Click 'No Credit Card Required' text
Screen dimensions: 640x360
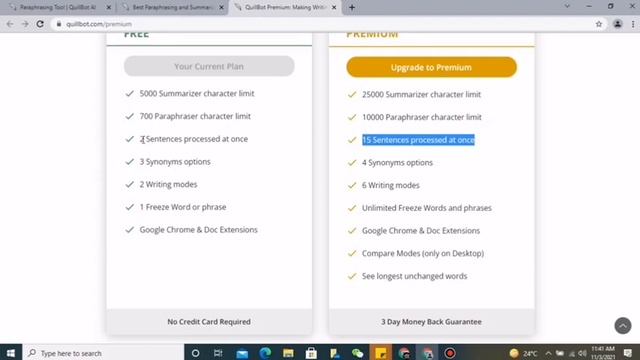pyautogui.click(x=209, y=322)
